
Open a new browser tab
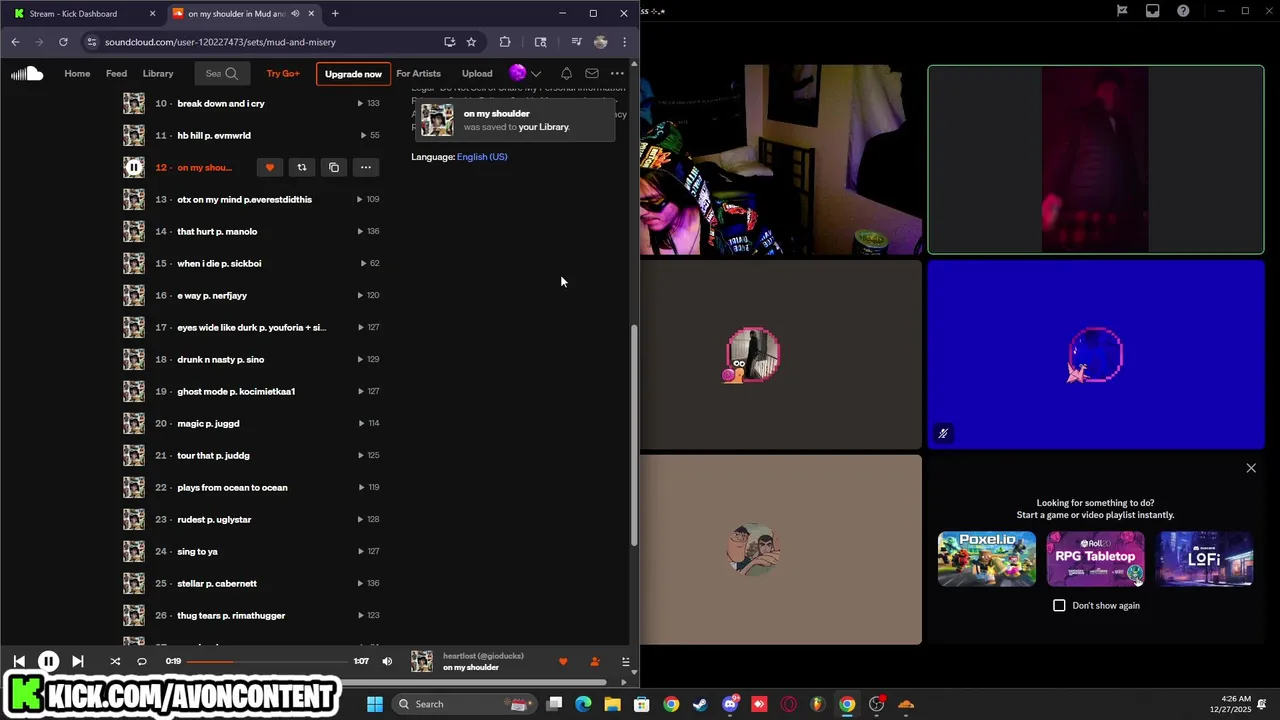(x=335, y=13)
